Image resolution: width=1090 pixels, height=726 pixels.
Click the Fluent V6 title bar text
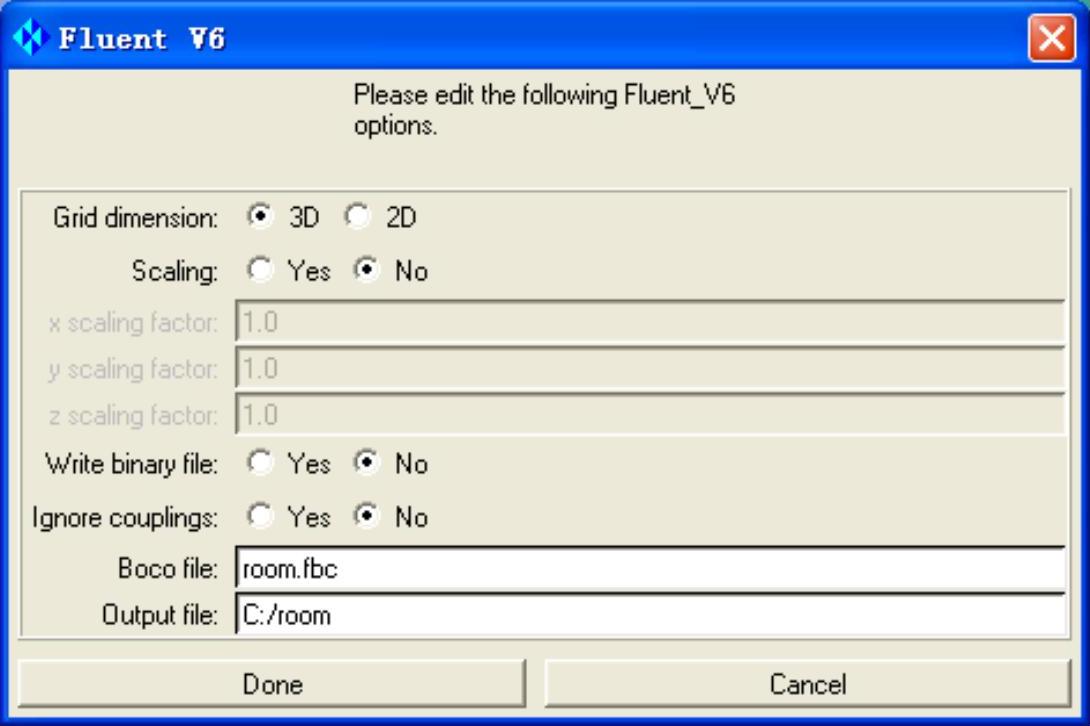(x=141, y=41)
